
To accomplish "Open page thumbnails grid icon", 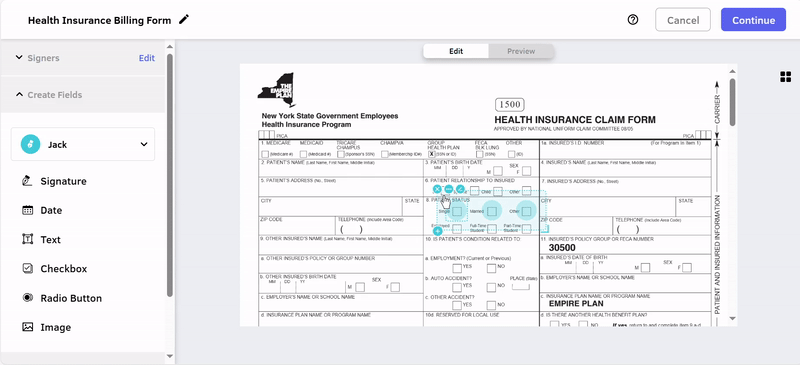I will click(x=785, y=77).
